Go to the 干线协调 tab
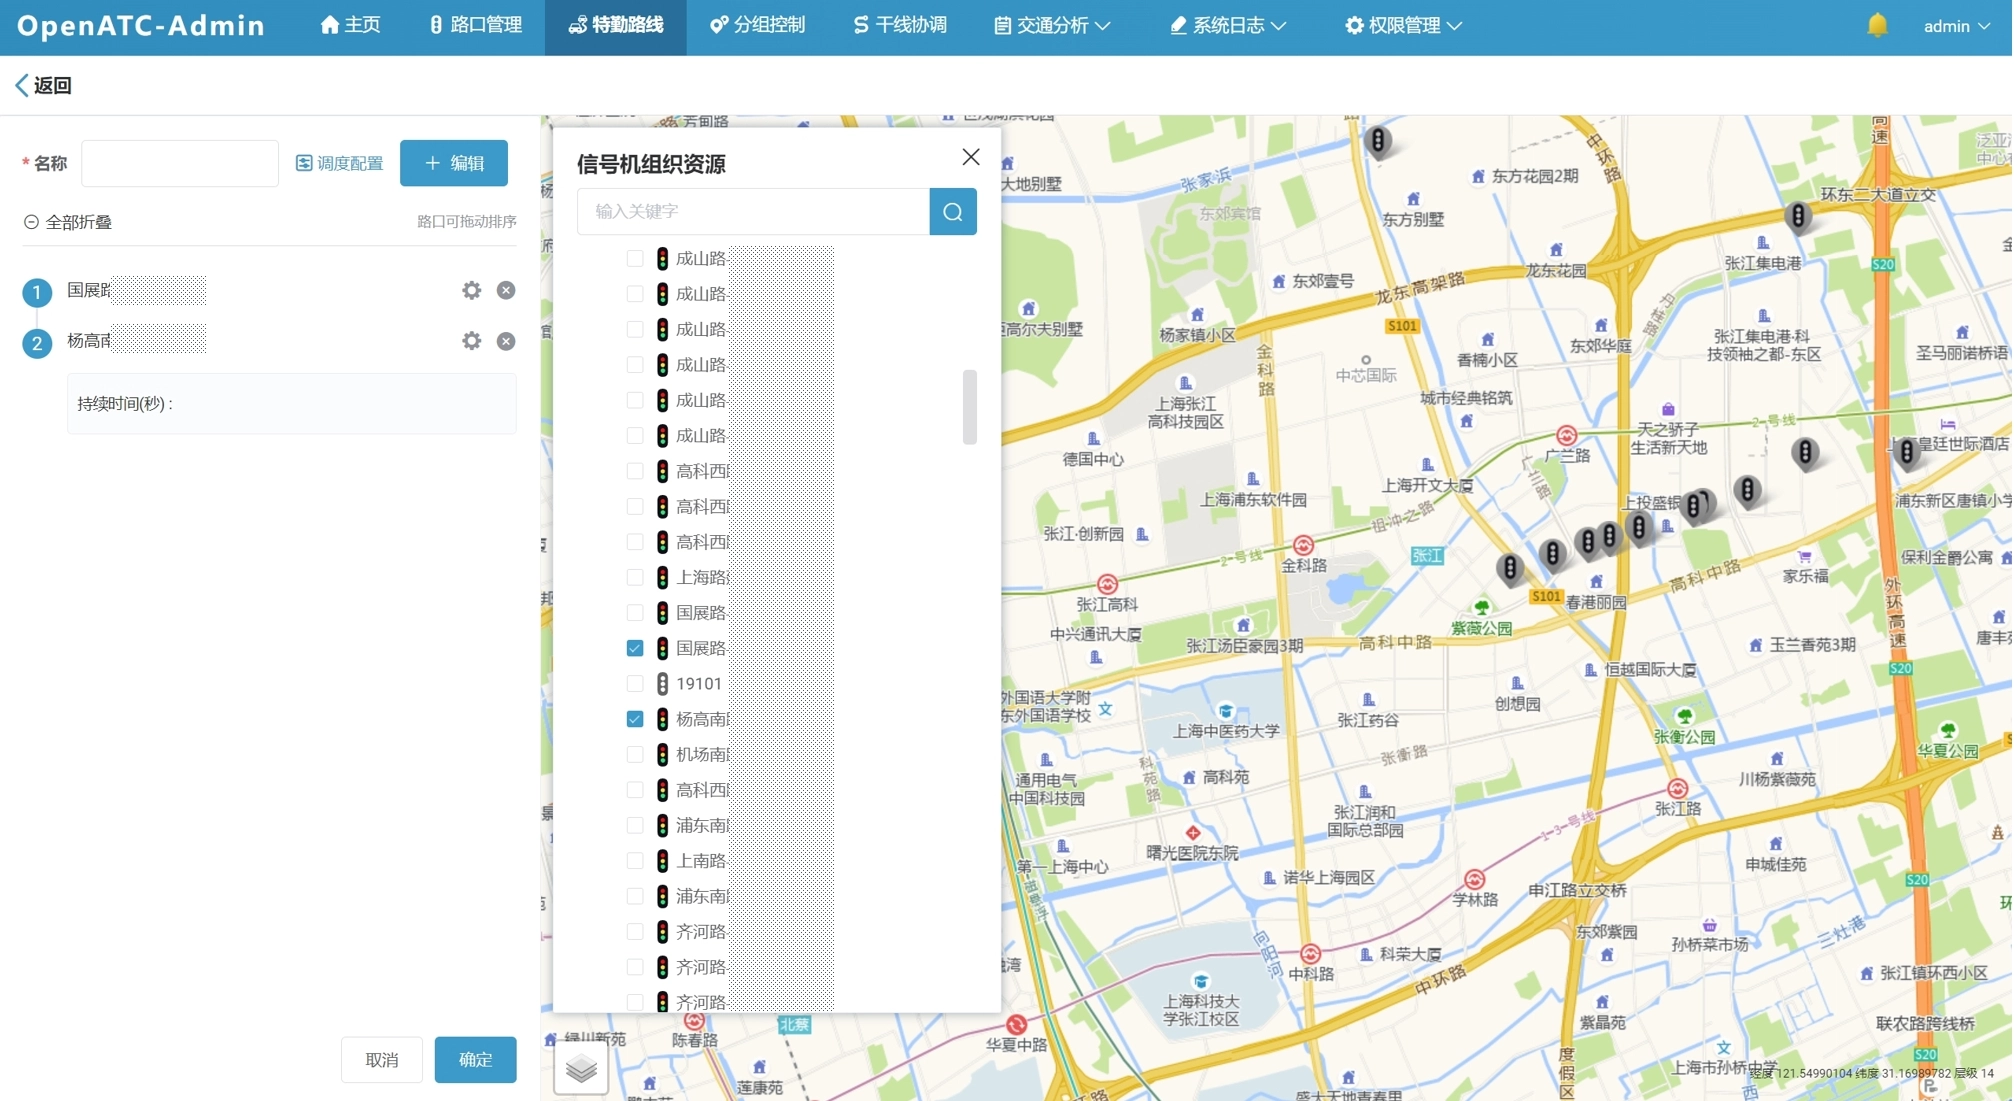This screenshot has height=1101, width=2014. [899, 25]
